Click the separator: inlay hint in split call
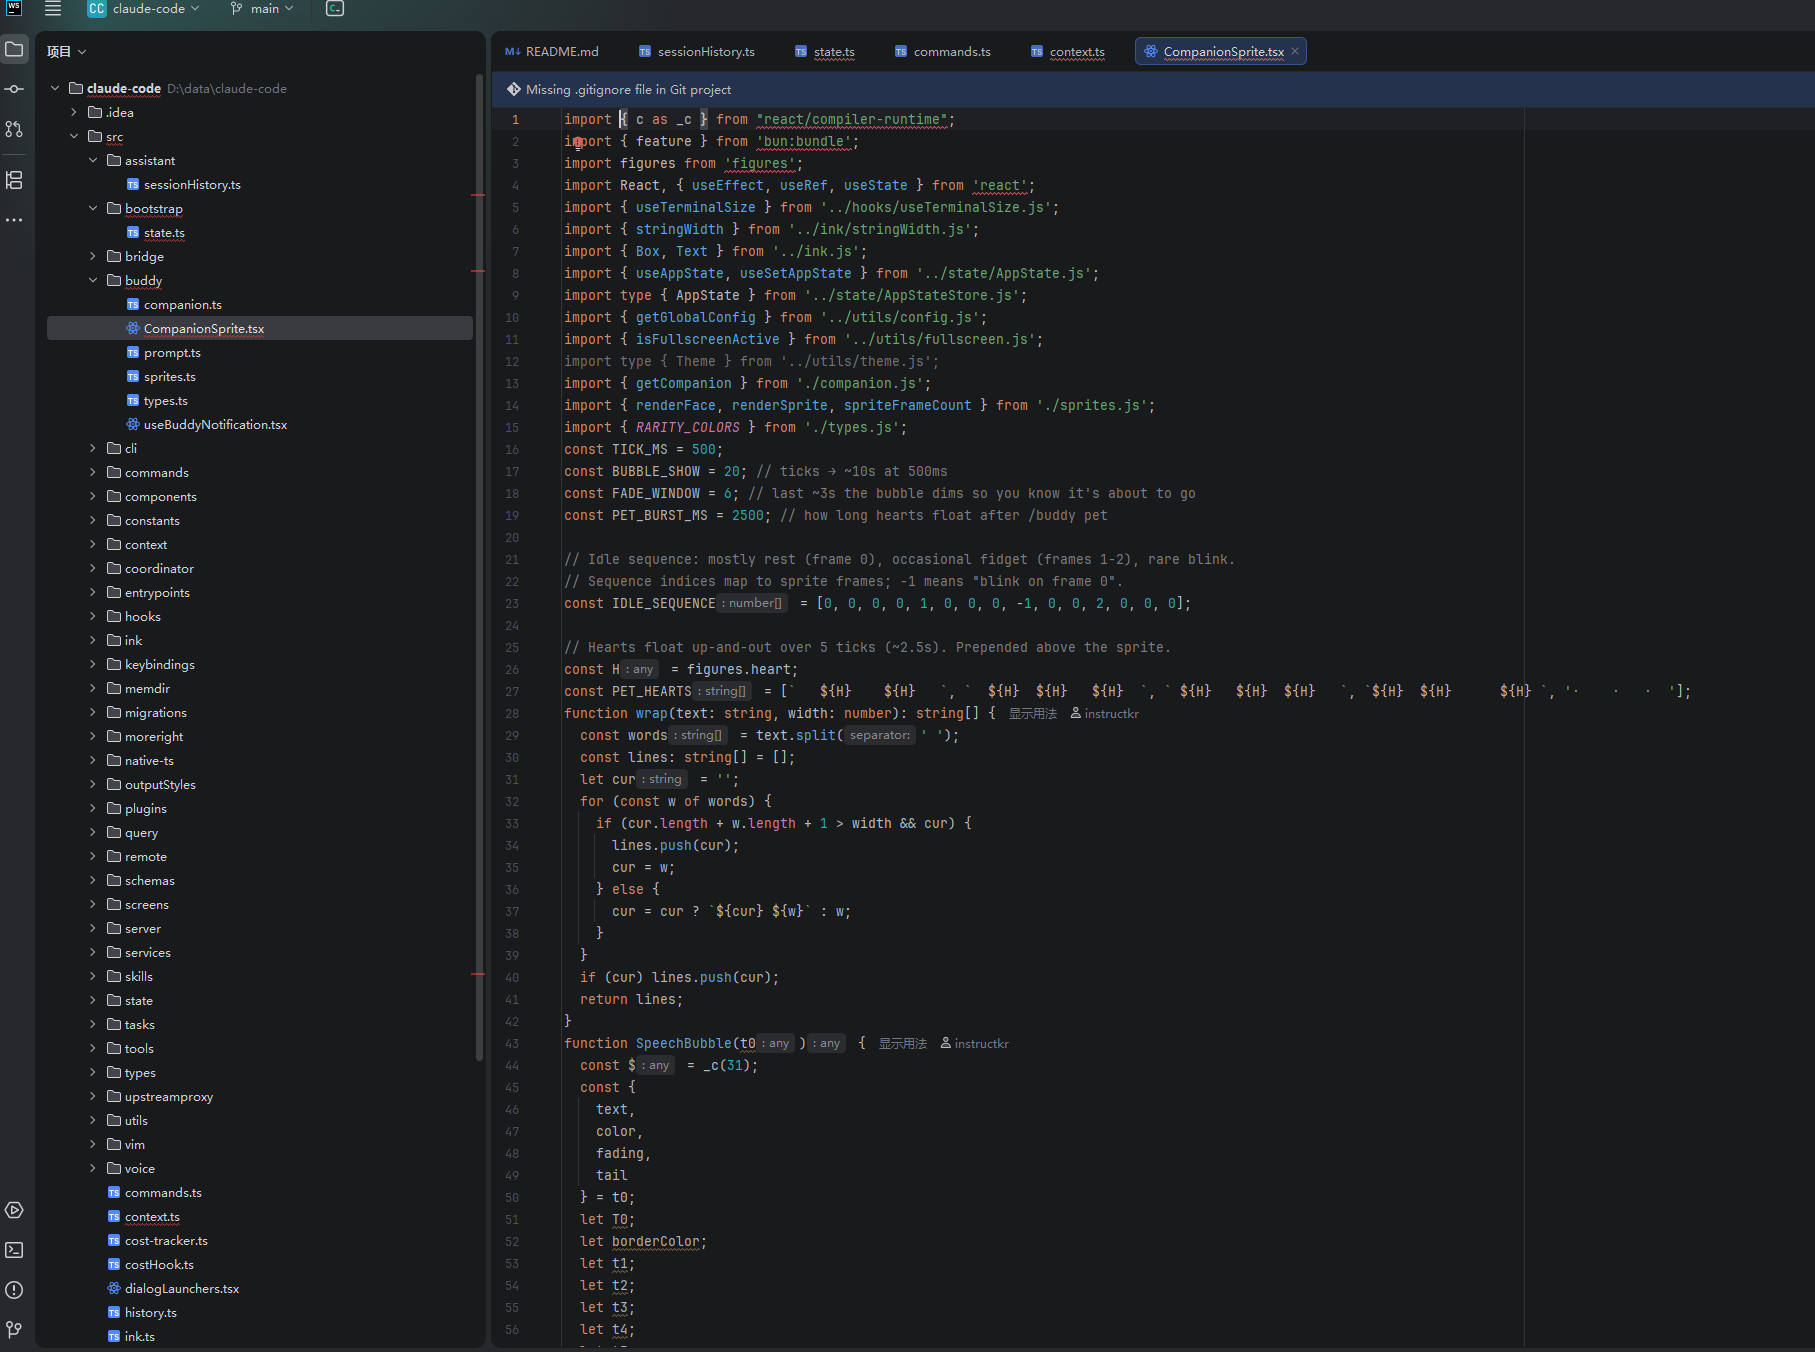The width and height of the screenshot is (1815, 1352). [x=880, y=735]
